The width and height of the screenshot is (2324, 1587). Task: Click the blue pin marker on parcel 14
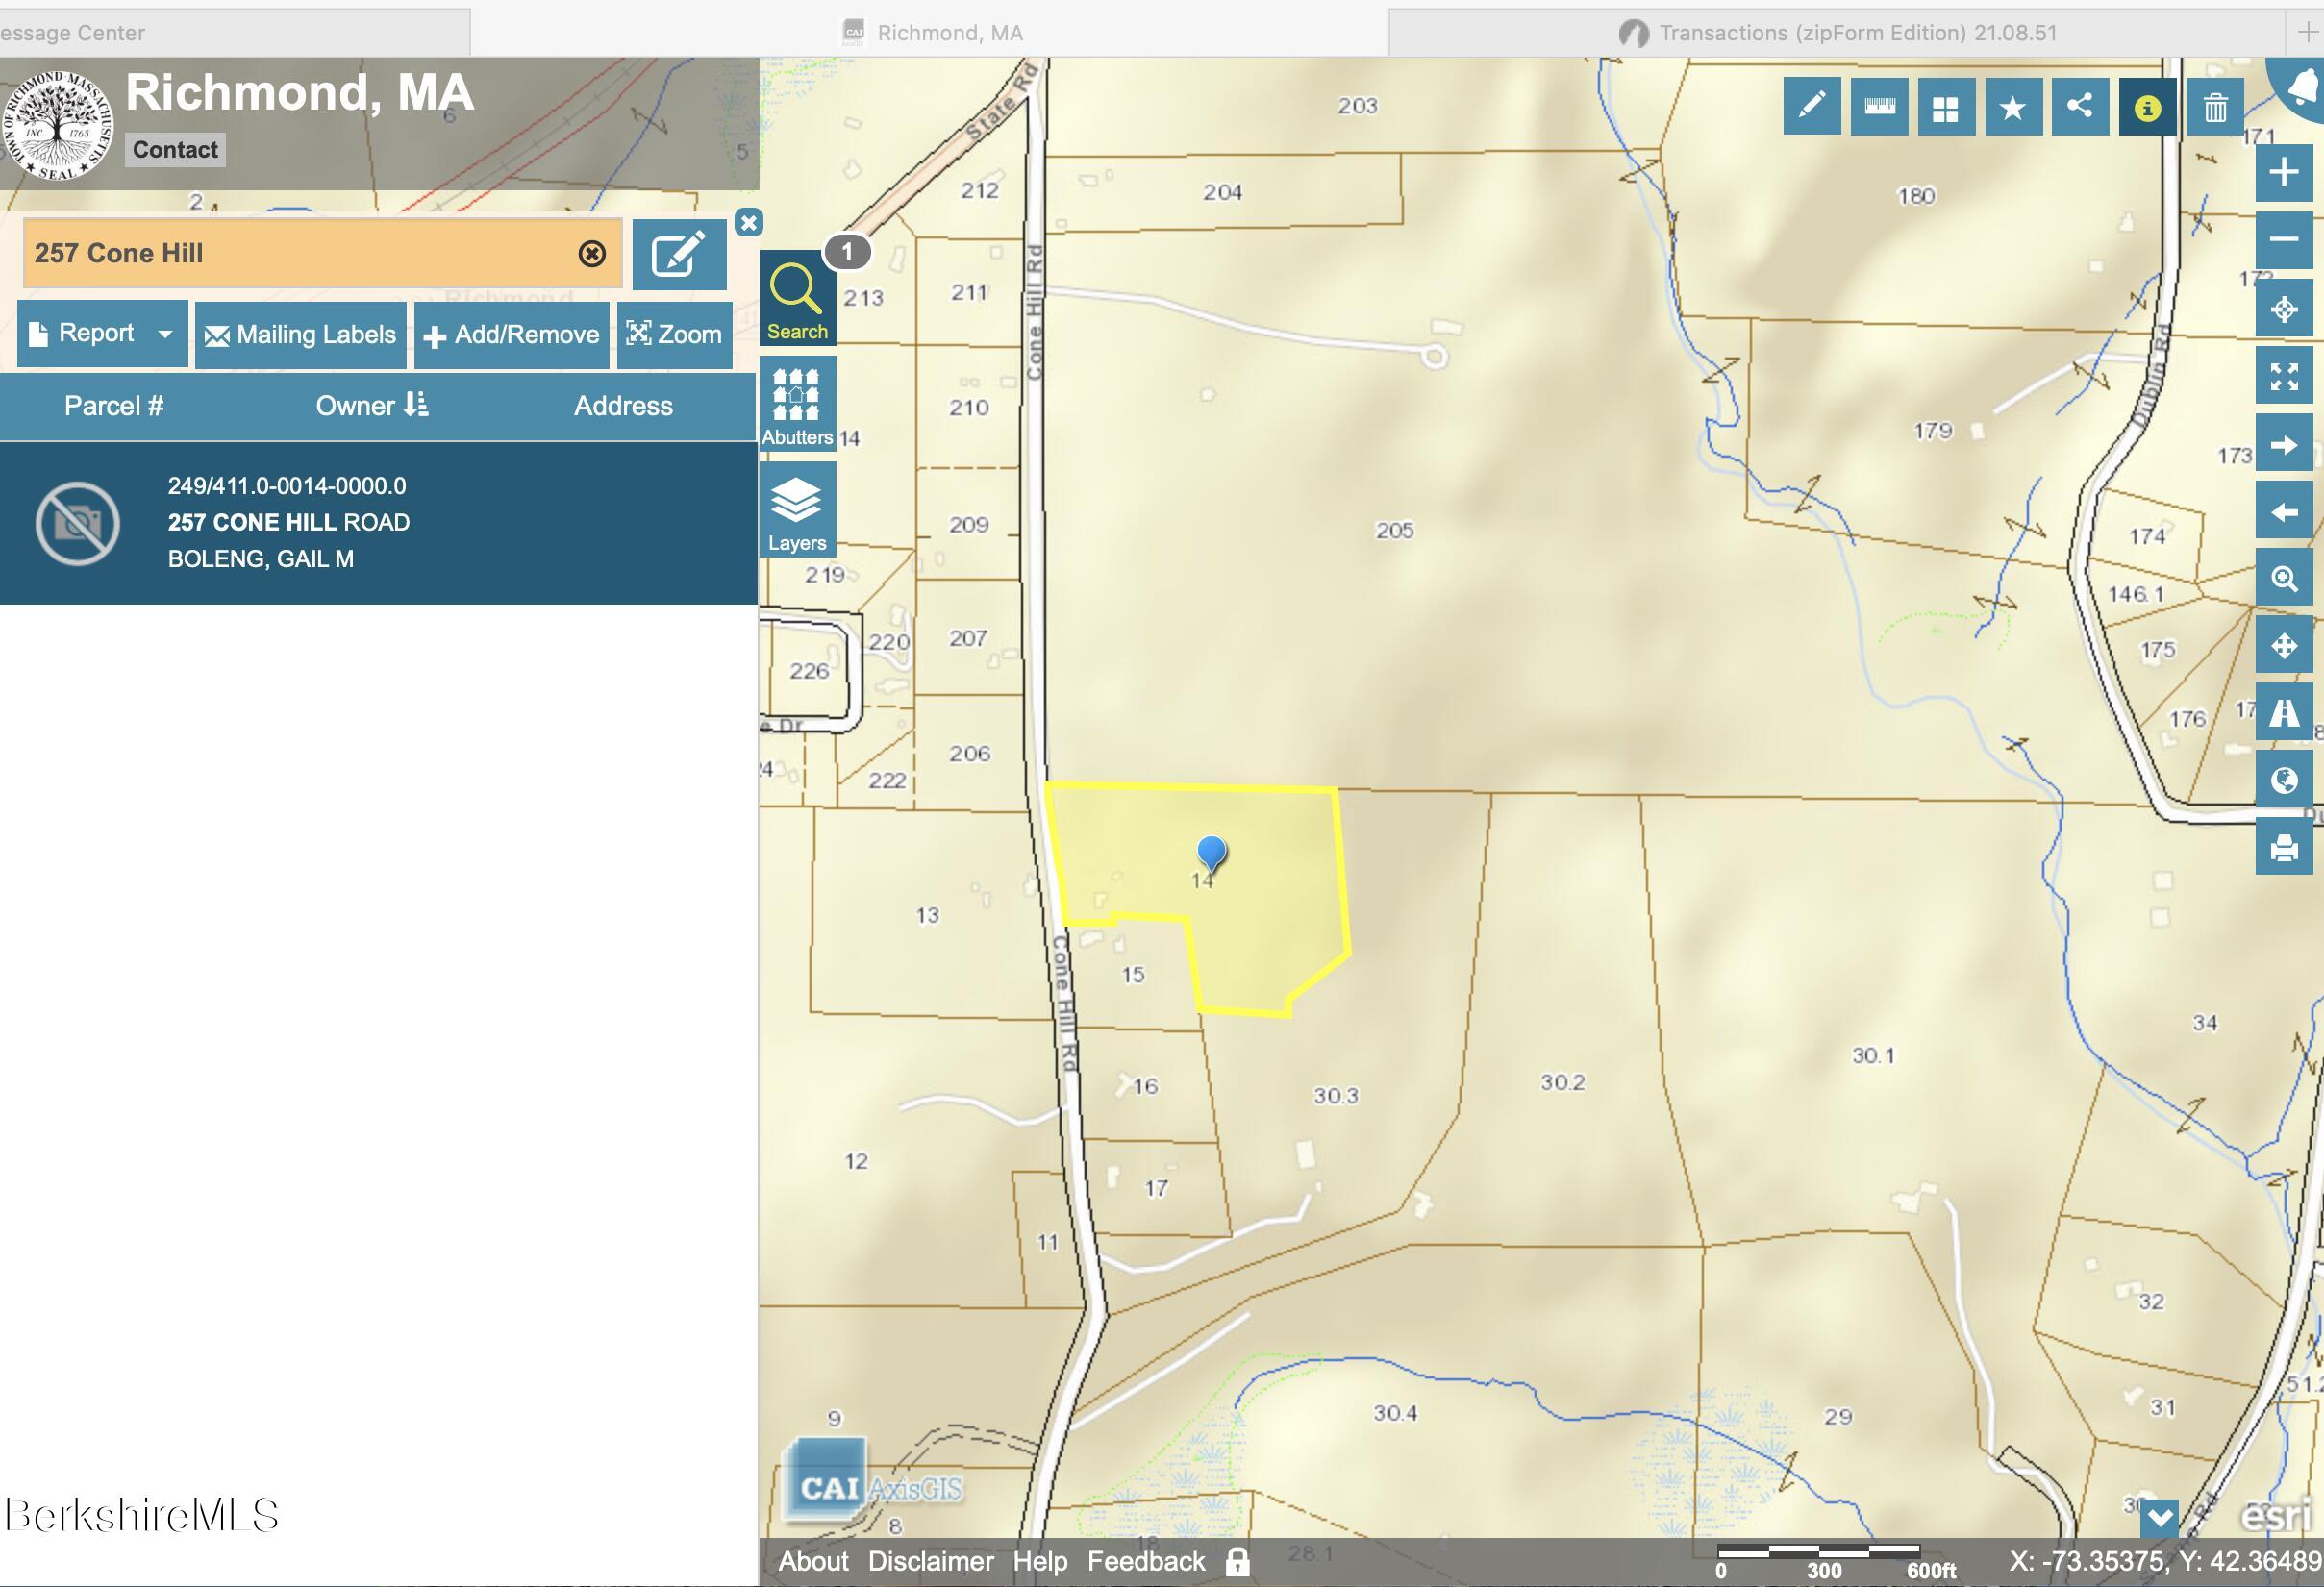pyautogui.click(x=1211, y=854)
